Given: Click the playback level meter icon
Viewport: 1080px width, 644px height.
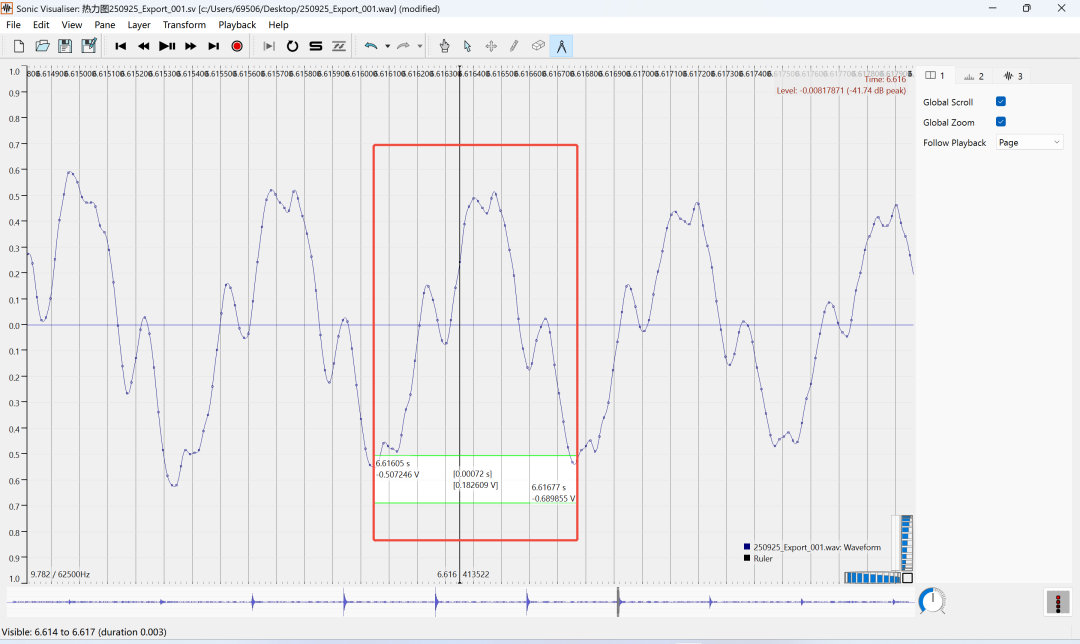Looking at the screenshot, I should tap(1058, 602).
